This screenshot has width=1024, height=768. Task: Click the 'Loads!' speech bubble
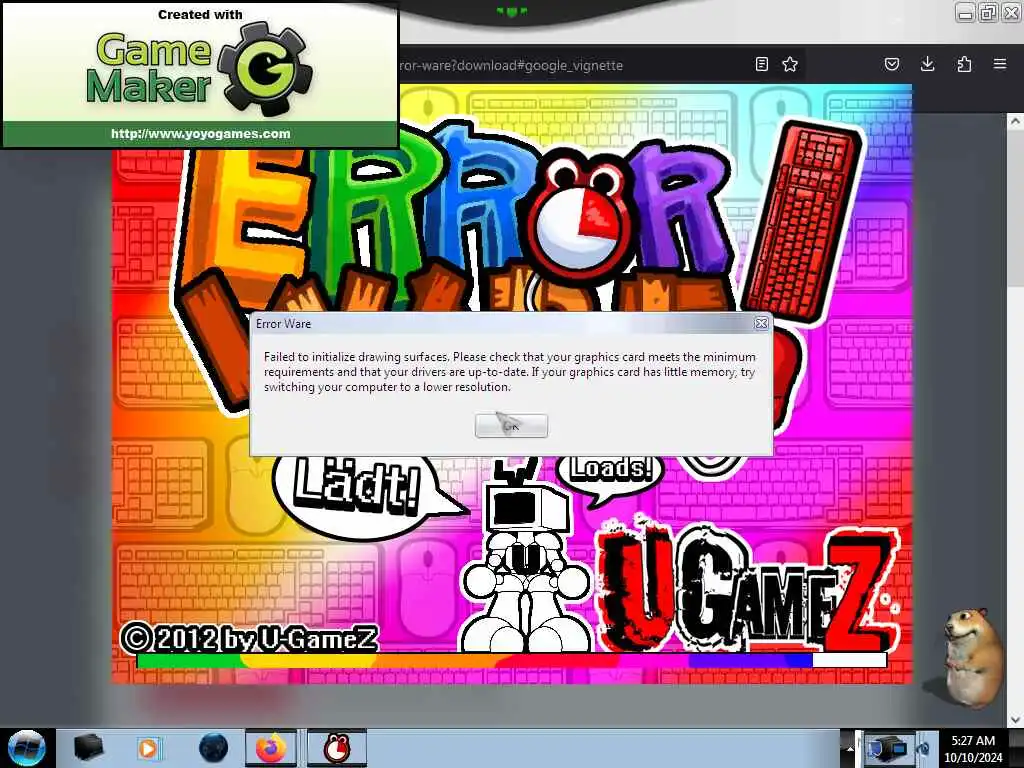tap(609, 475)
